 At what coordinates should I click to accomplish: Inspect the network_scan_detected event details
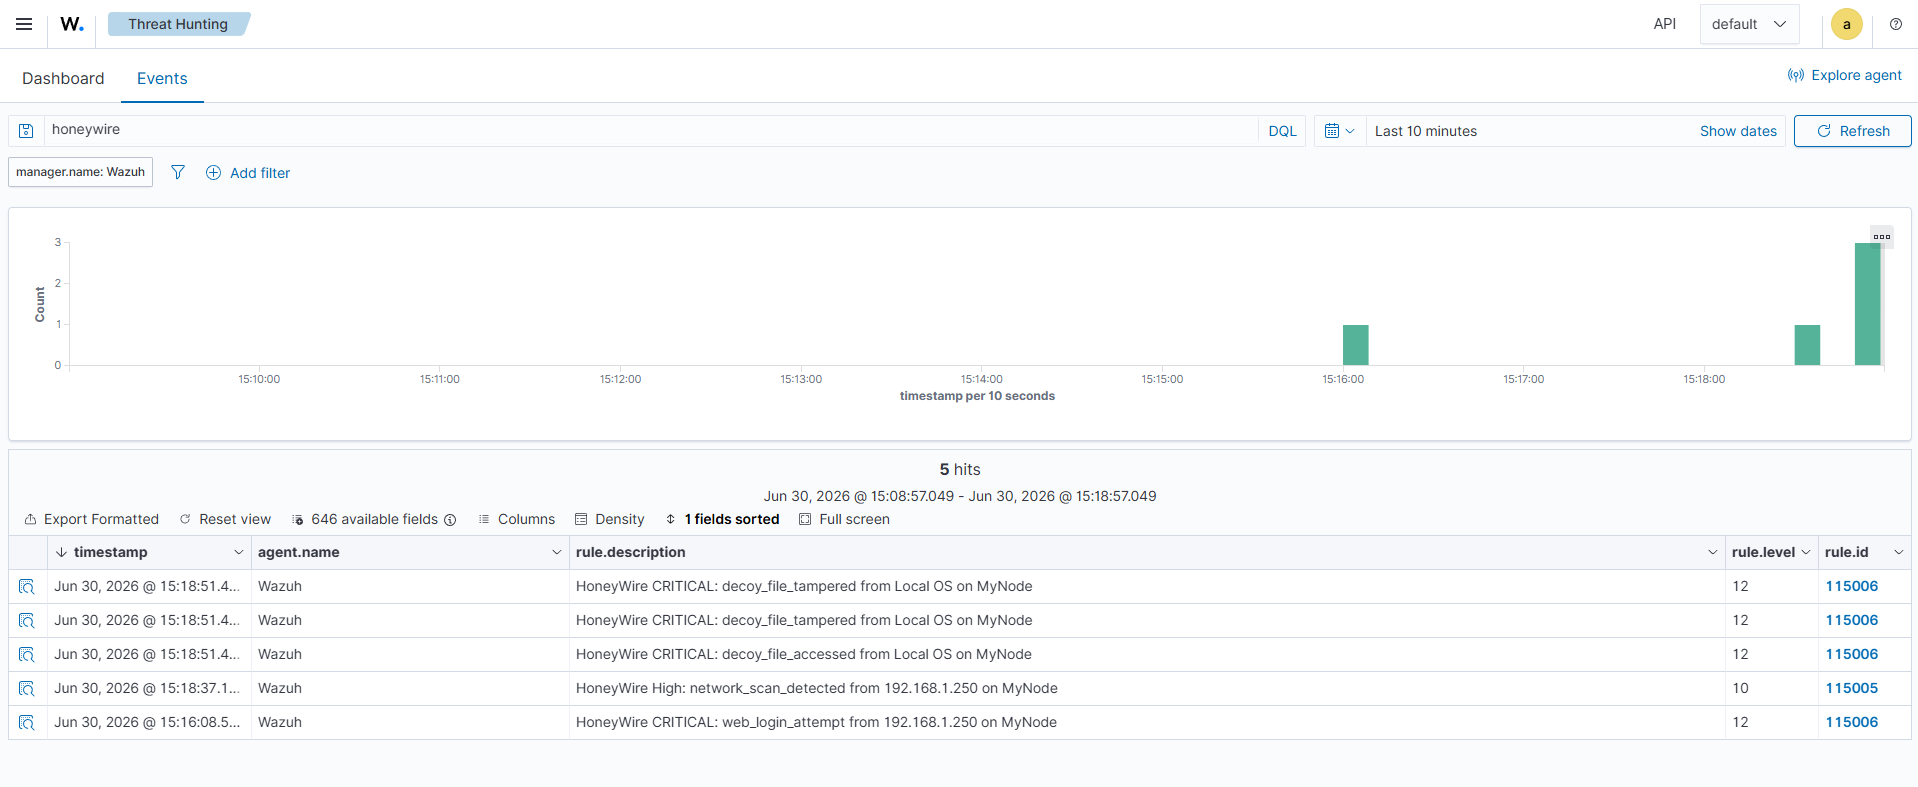[x=27, y=688]
